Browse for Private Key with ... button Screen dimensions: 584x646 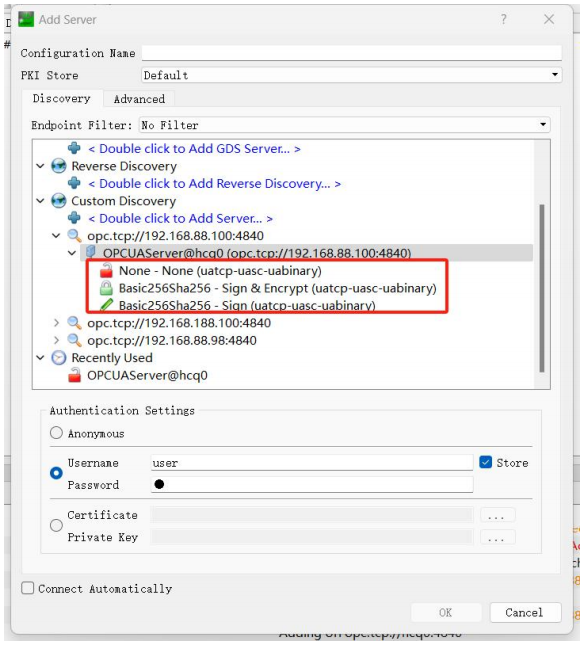coord(497,537)
